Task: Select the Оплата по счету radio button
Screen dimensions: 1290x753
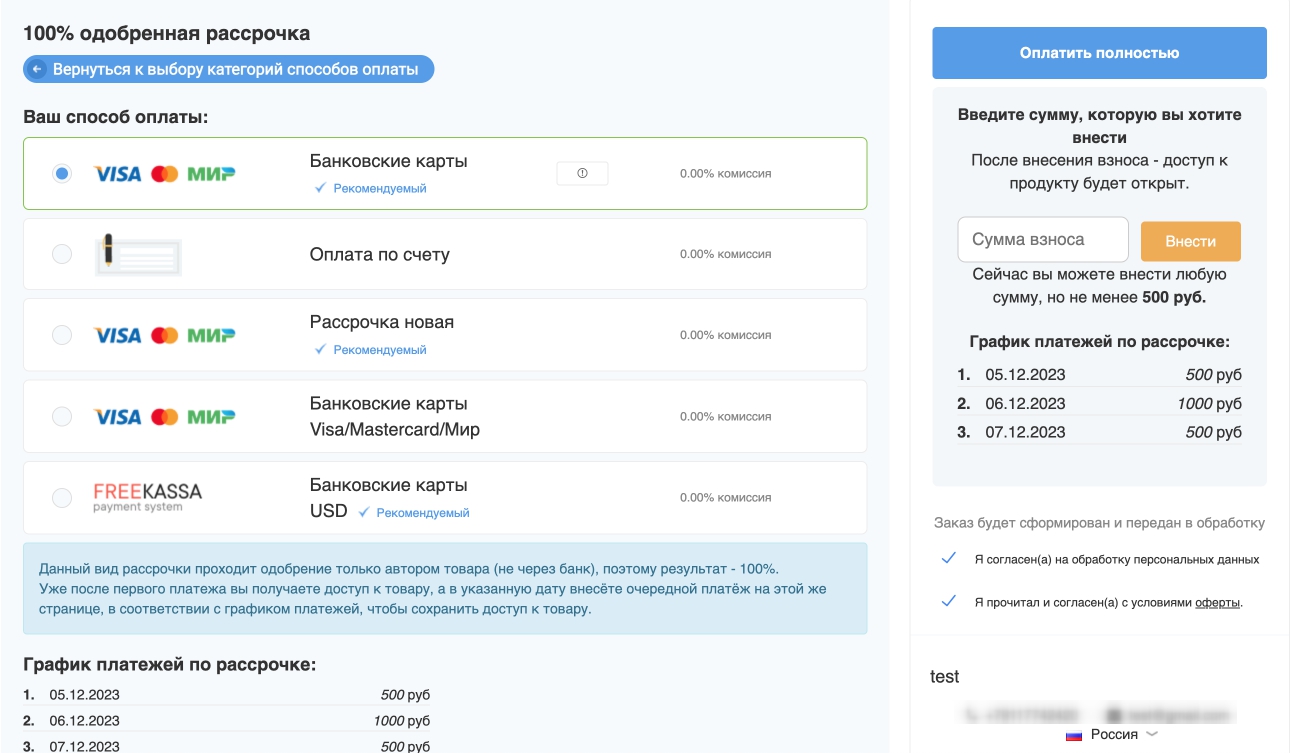Action: [62, 254]
